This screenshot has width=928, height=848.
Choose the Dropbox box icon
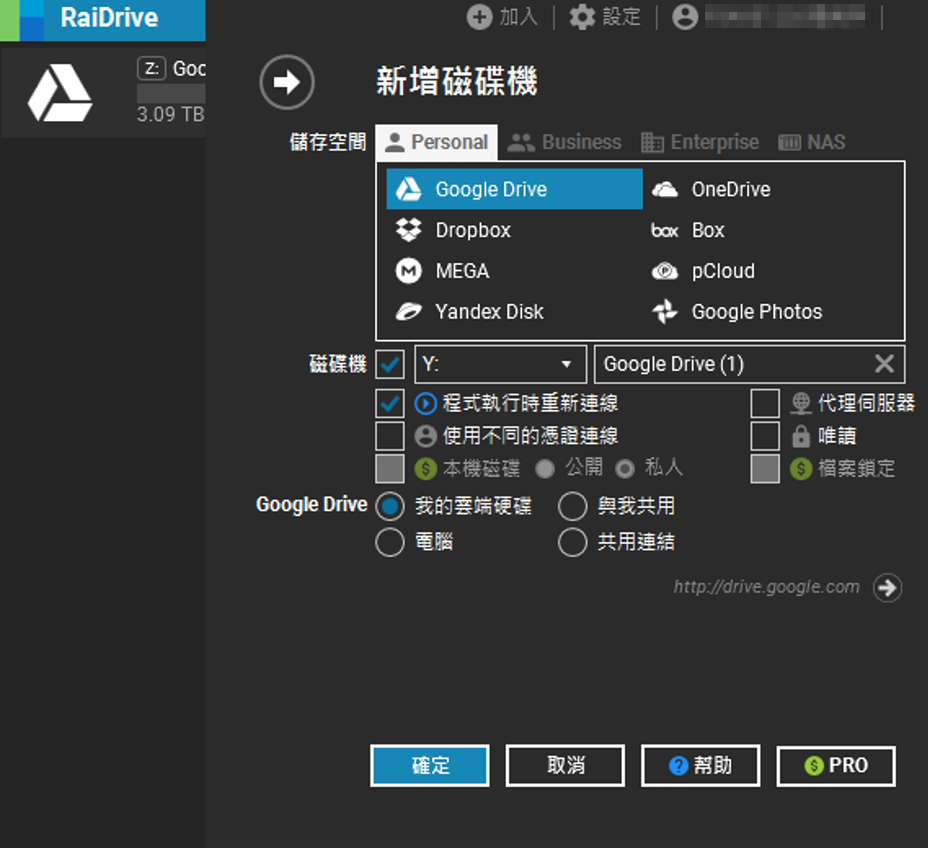pos(408,230)
